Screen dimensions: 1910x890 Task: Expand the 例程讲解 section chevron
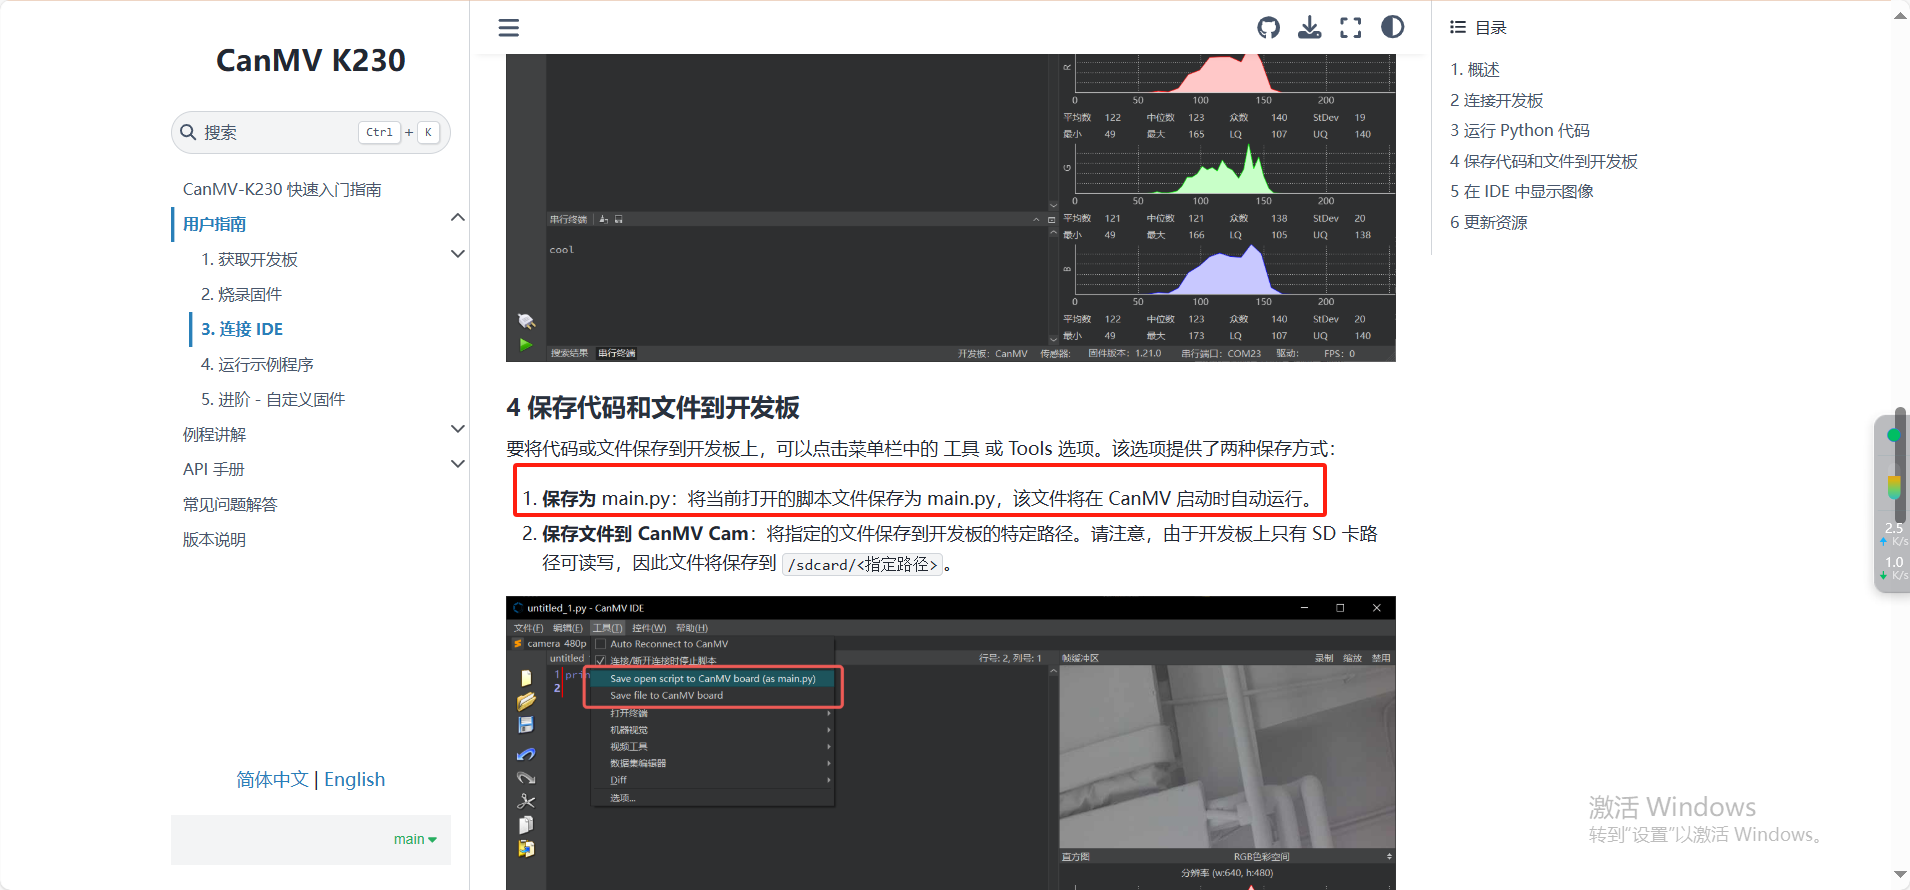tap(458, 428)
